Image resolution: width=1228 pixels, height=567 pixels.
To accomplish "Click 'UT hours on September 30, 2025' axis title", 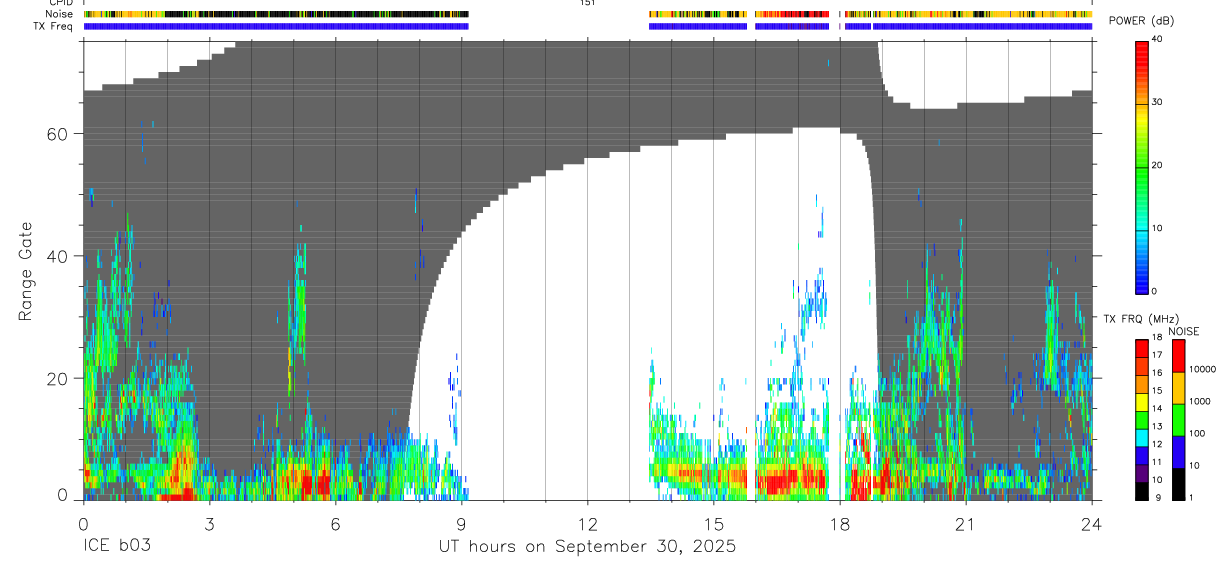I will (587, 547).
